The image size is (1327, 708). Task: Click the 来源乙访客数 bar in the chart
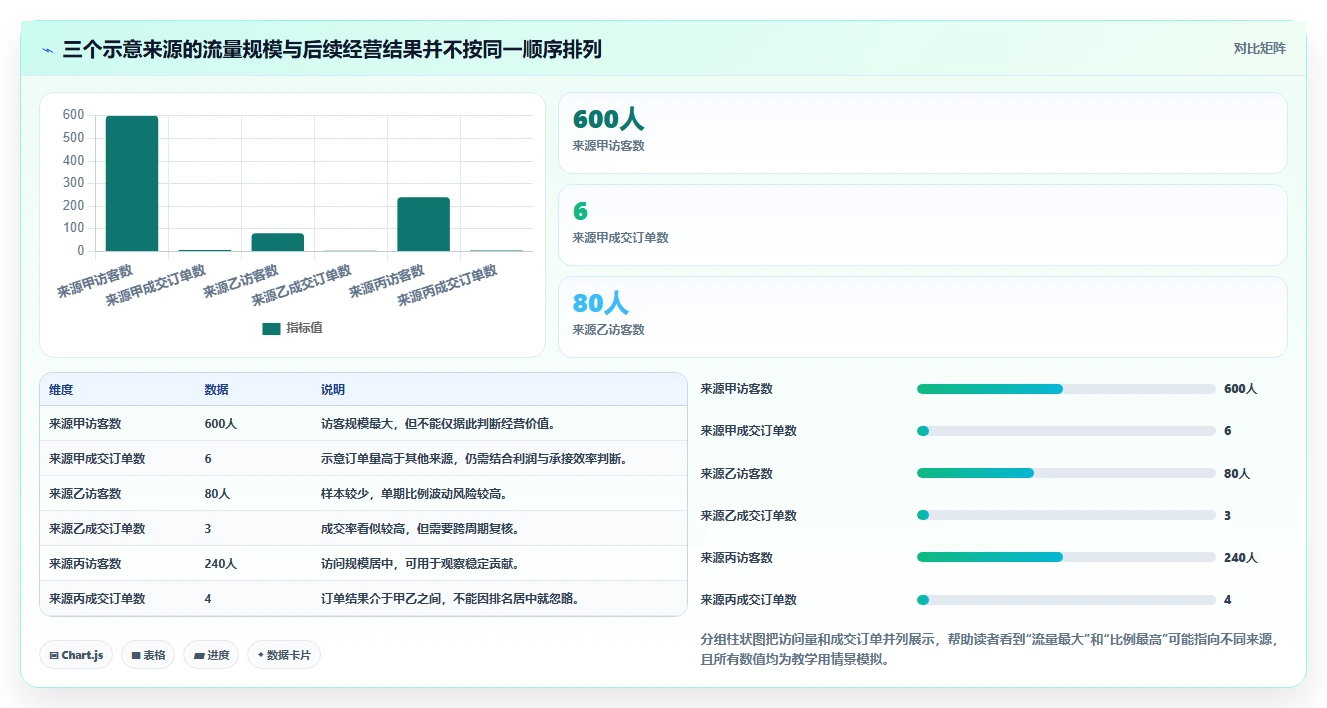tap(278, 243)
